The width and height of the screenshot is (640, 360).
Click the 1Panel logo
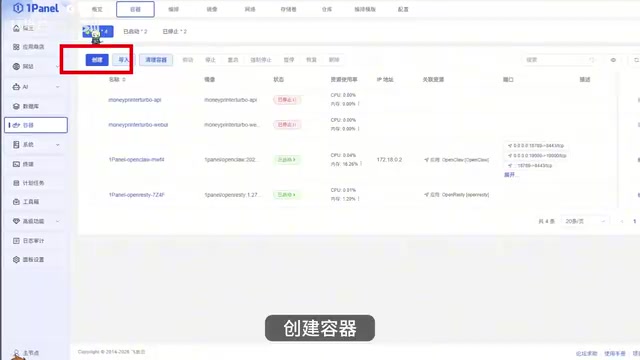[x=36, y=8]
